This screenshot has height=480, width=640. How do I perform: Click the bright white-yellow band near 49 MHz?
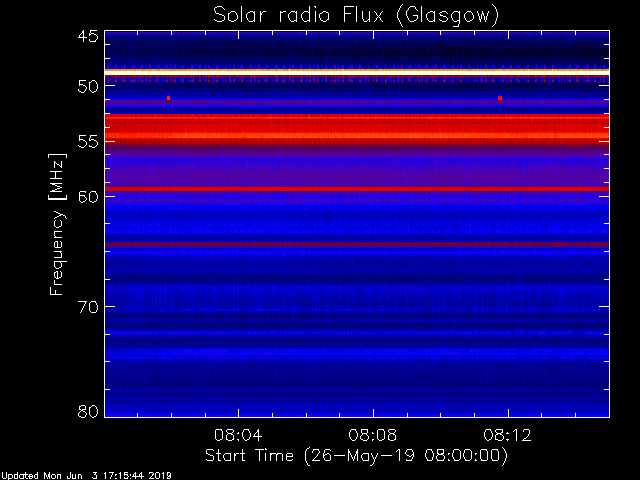tap(357, 72)
